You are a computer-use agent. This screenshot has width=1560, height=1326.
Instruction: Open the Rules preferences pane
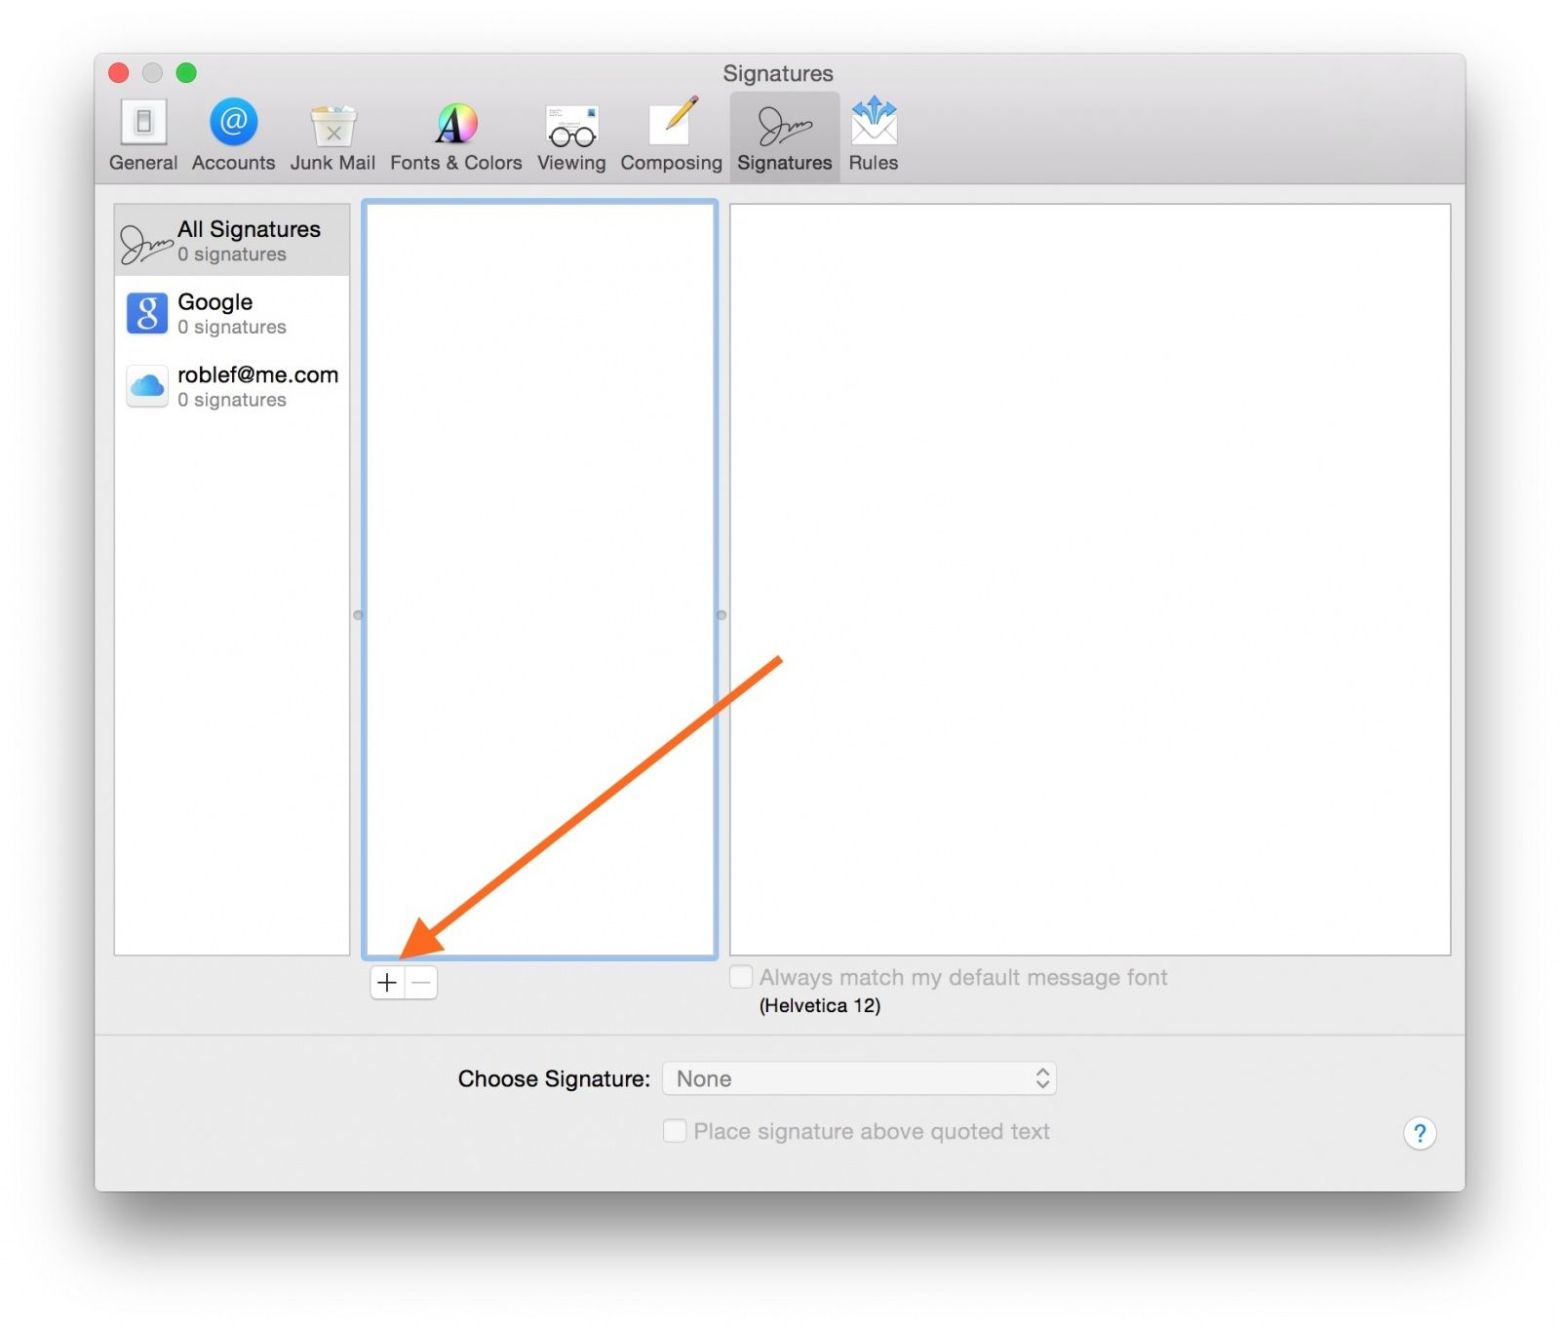(x=873, y=135)
